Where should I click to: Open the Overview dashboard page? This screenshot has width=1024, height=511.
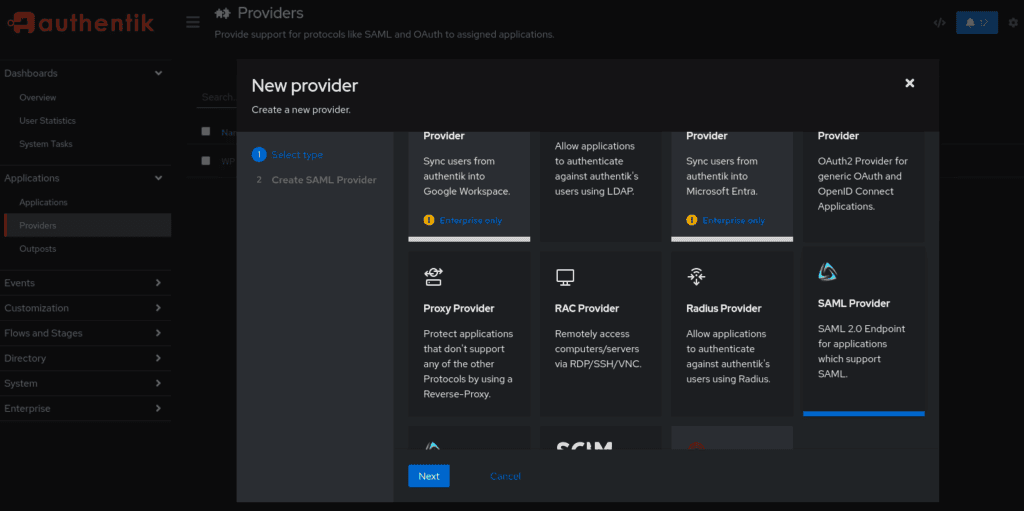tap(38, 97)
